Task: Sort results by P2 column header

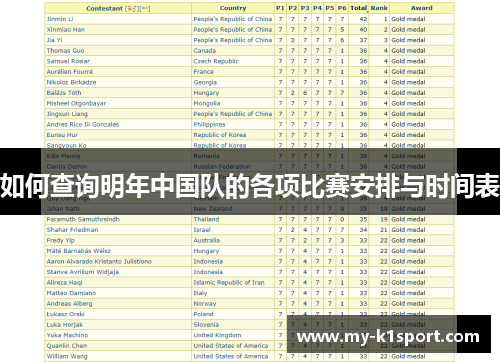Action: (292, 8)
